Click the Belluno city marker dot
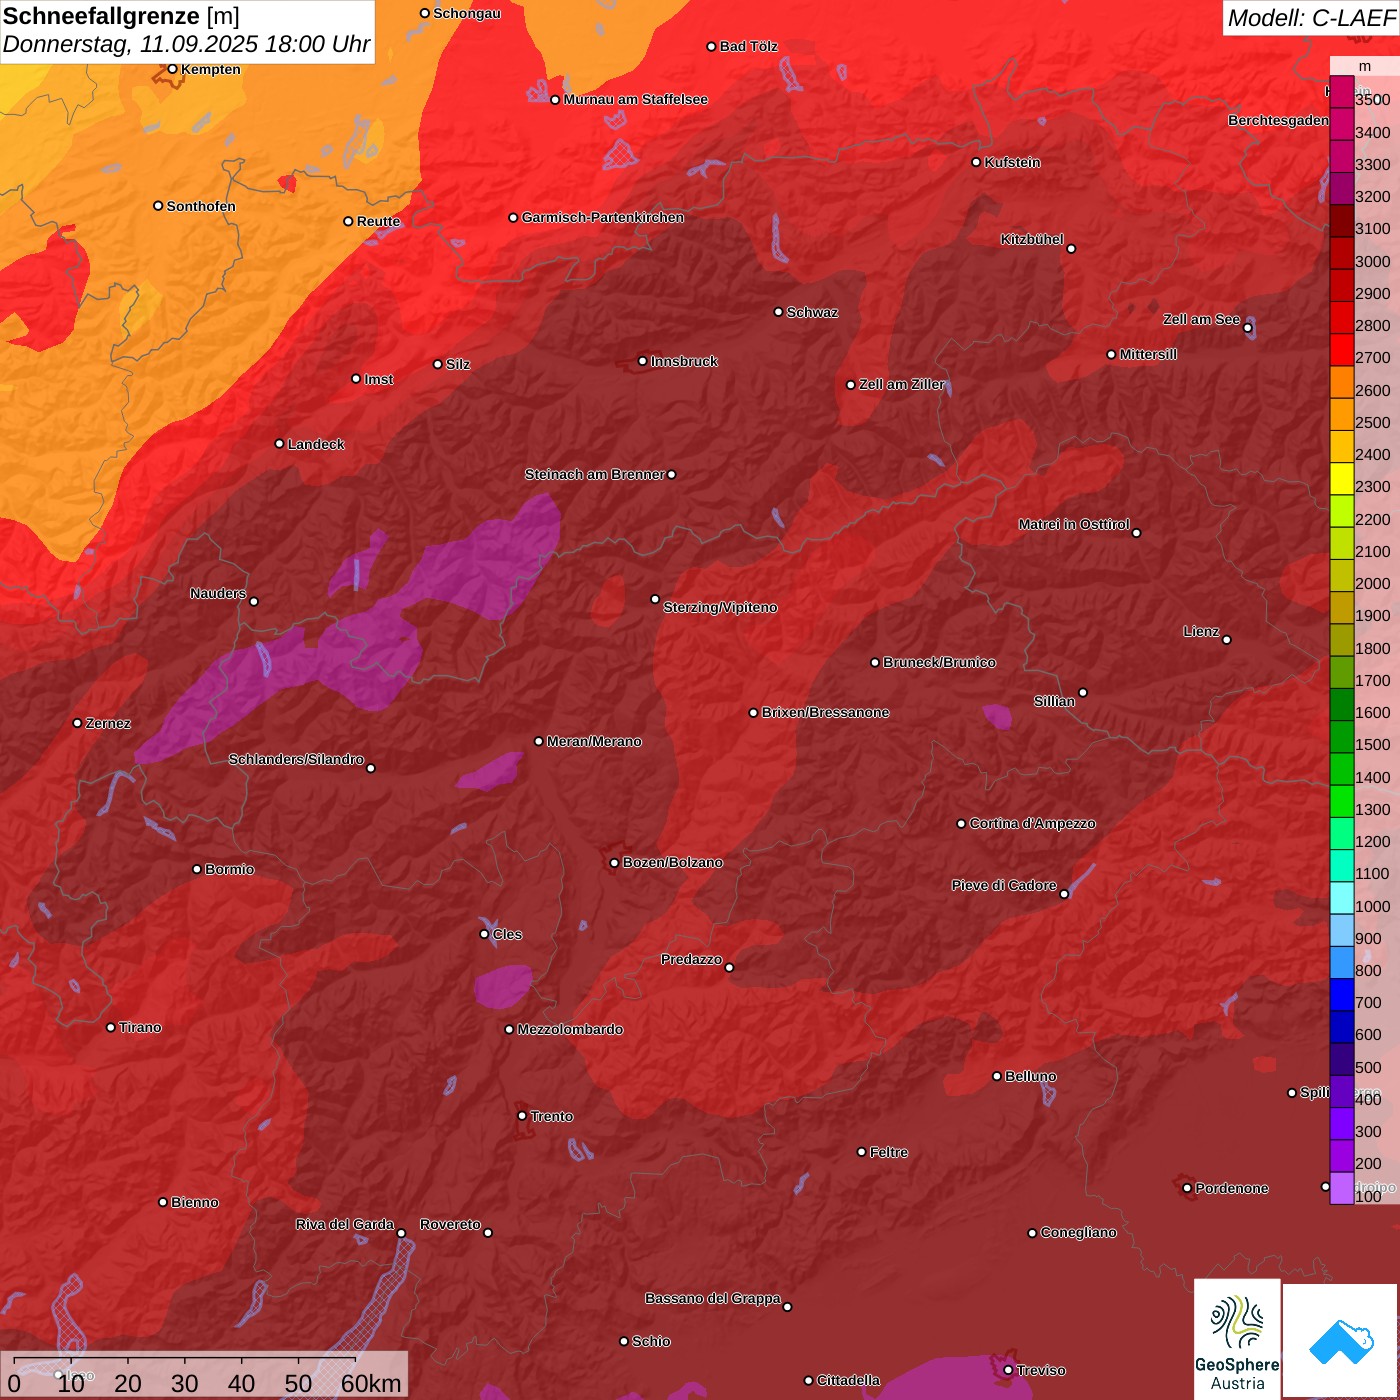The width and height of the screenshot is (1400, 1400). coord(997,1076)
